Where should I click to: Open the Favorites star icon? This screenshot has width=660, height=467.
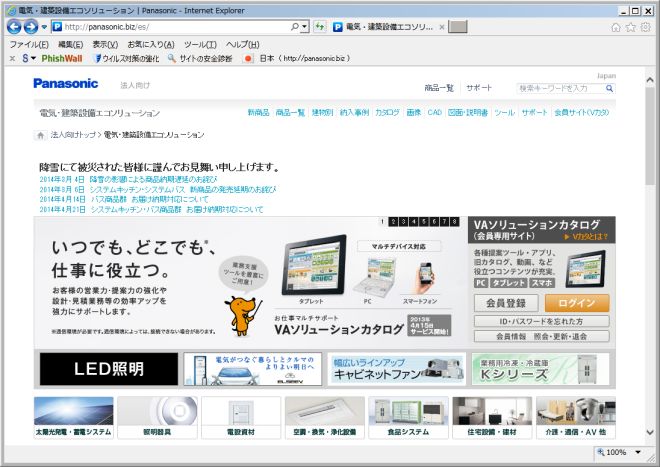click(x=631, y=27)
